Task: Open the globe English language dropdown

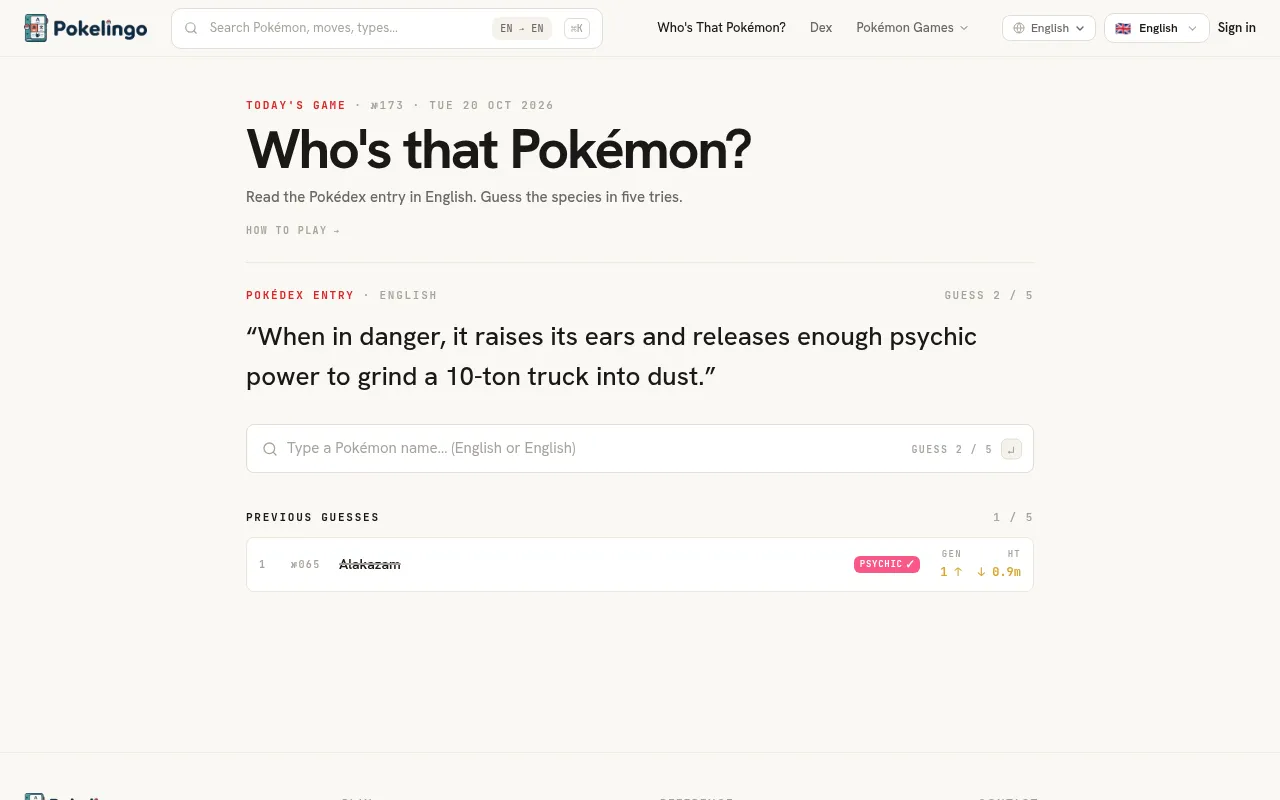Action: pos(1049,28)
